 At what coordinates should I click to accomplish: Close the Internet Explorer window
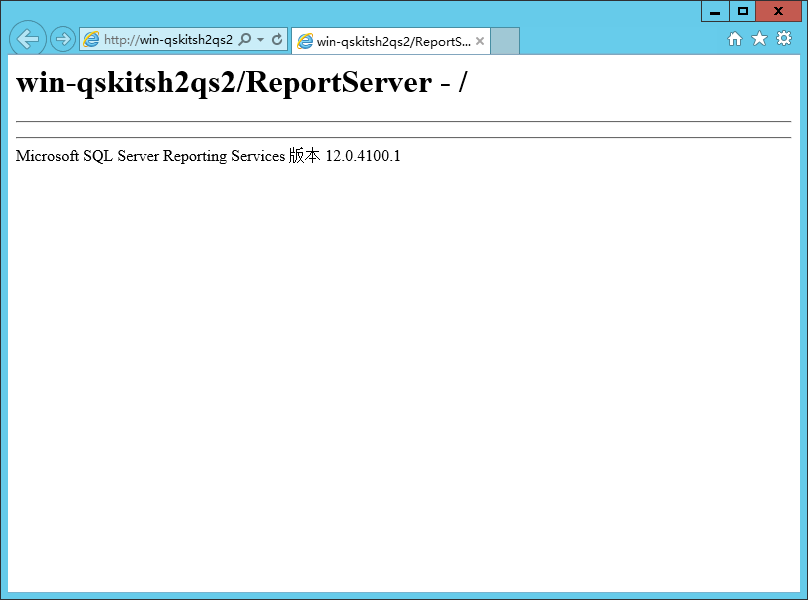point(779,11)
